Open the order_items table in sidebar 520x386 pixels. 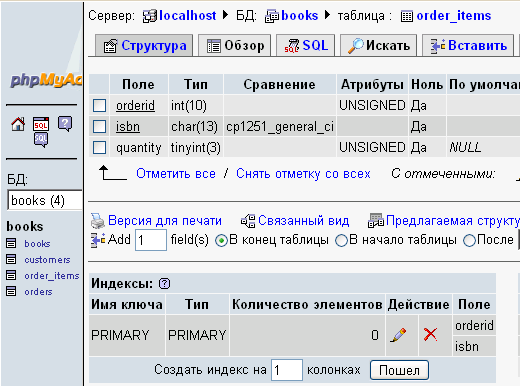52,276
